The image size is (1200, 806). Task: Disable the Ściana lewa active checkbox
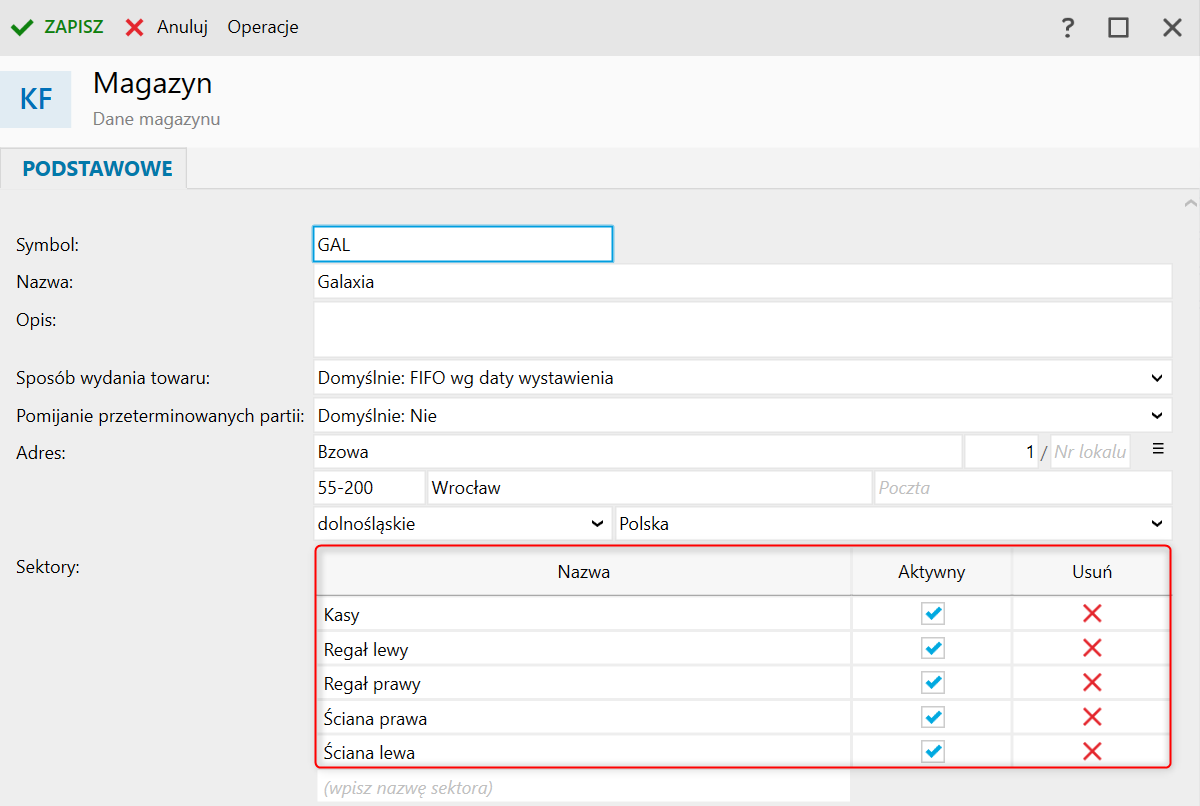pos(932,752)
